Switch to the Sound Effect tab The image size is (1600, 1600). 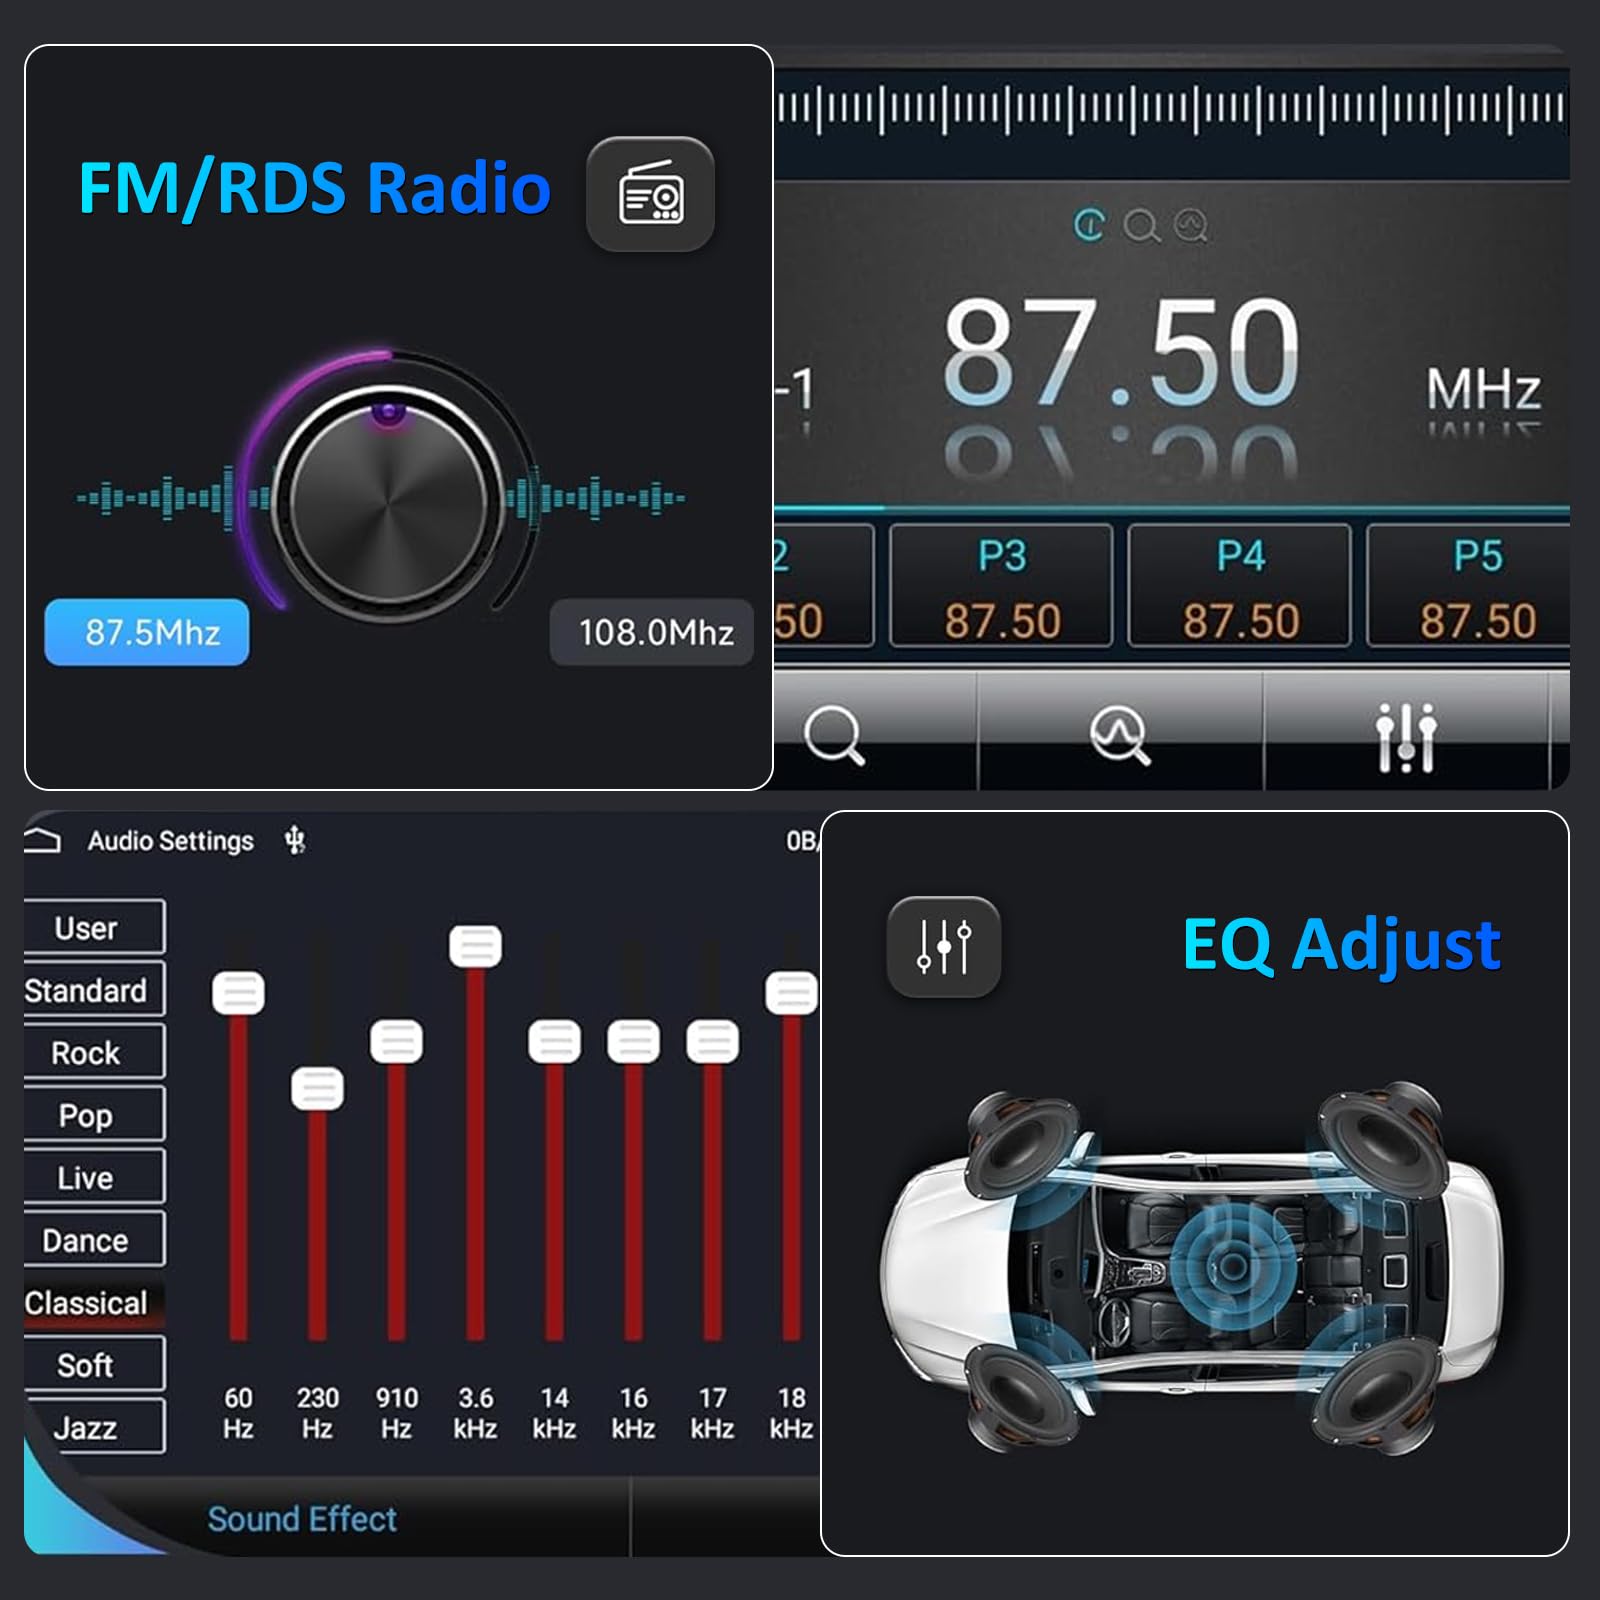tap(302, 1519)
